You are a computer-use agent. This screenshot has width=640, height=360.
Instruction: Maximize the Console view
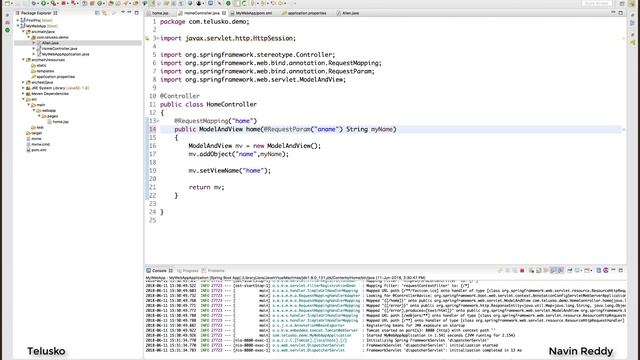[621, 271]
